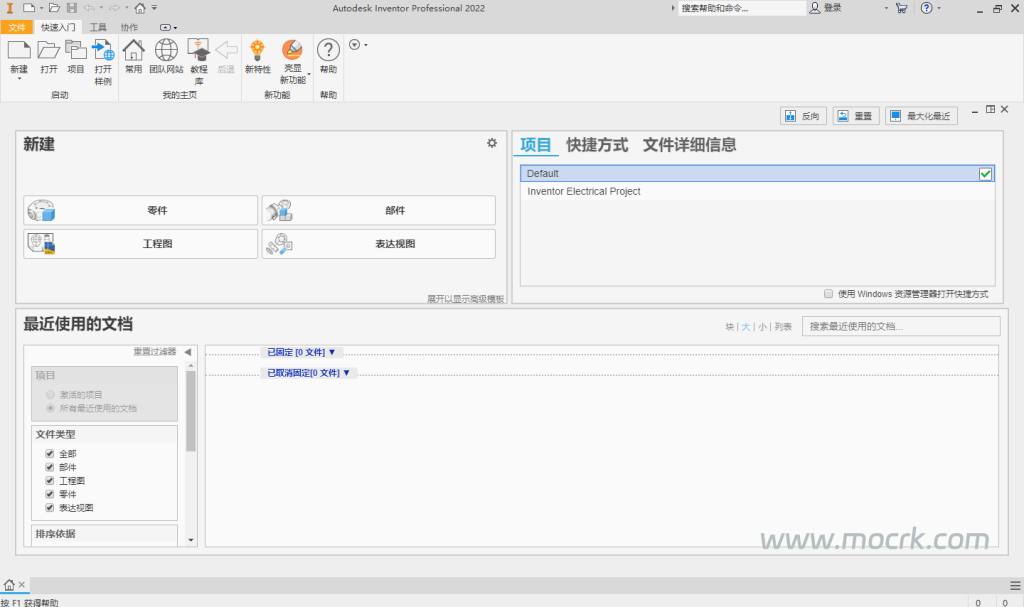Toggle the 工程图 file type checkbox
The height and width of the screenshot is (607, 1024).
pos(49,481)
